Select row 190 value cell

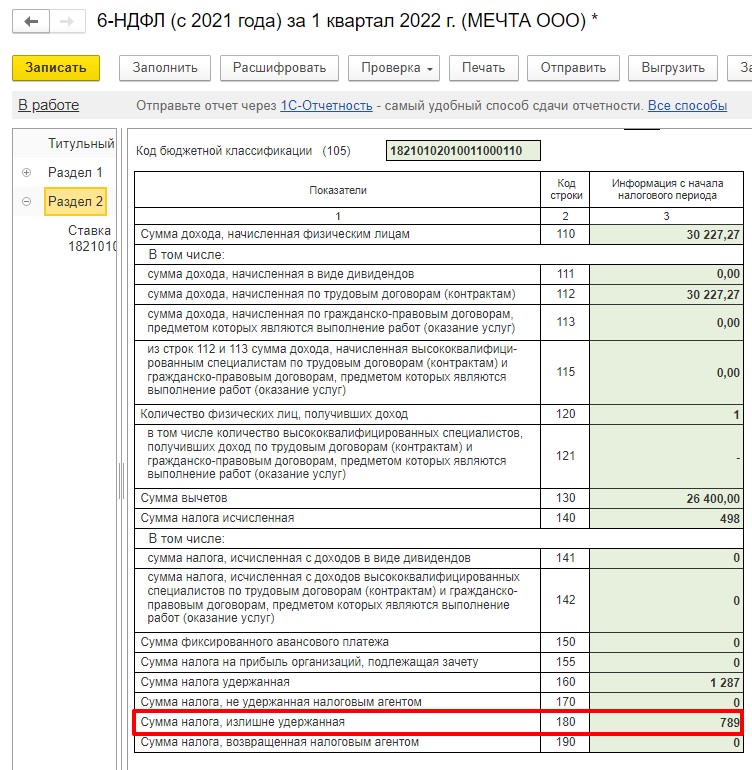click(x=666, y=742)
